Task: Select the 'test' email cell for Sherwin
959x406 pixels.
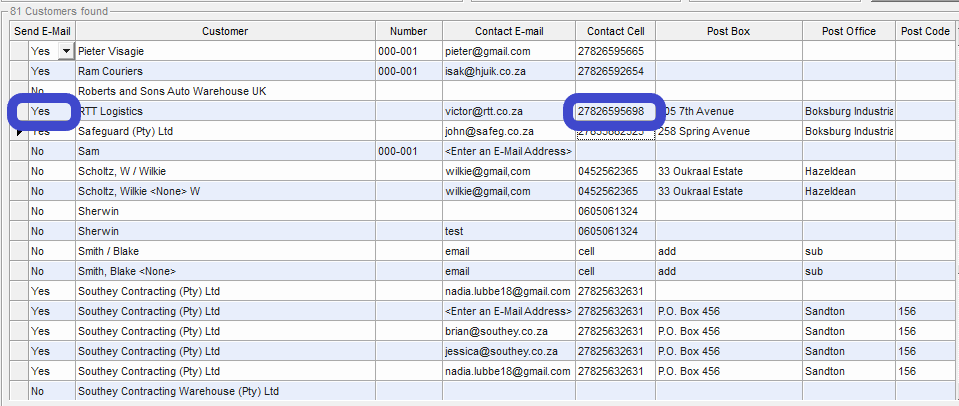Action: click(x=509, y=232)
